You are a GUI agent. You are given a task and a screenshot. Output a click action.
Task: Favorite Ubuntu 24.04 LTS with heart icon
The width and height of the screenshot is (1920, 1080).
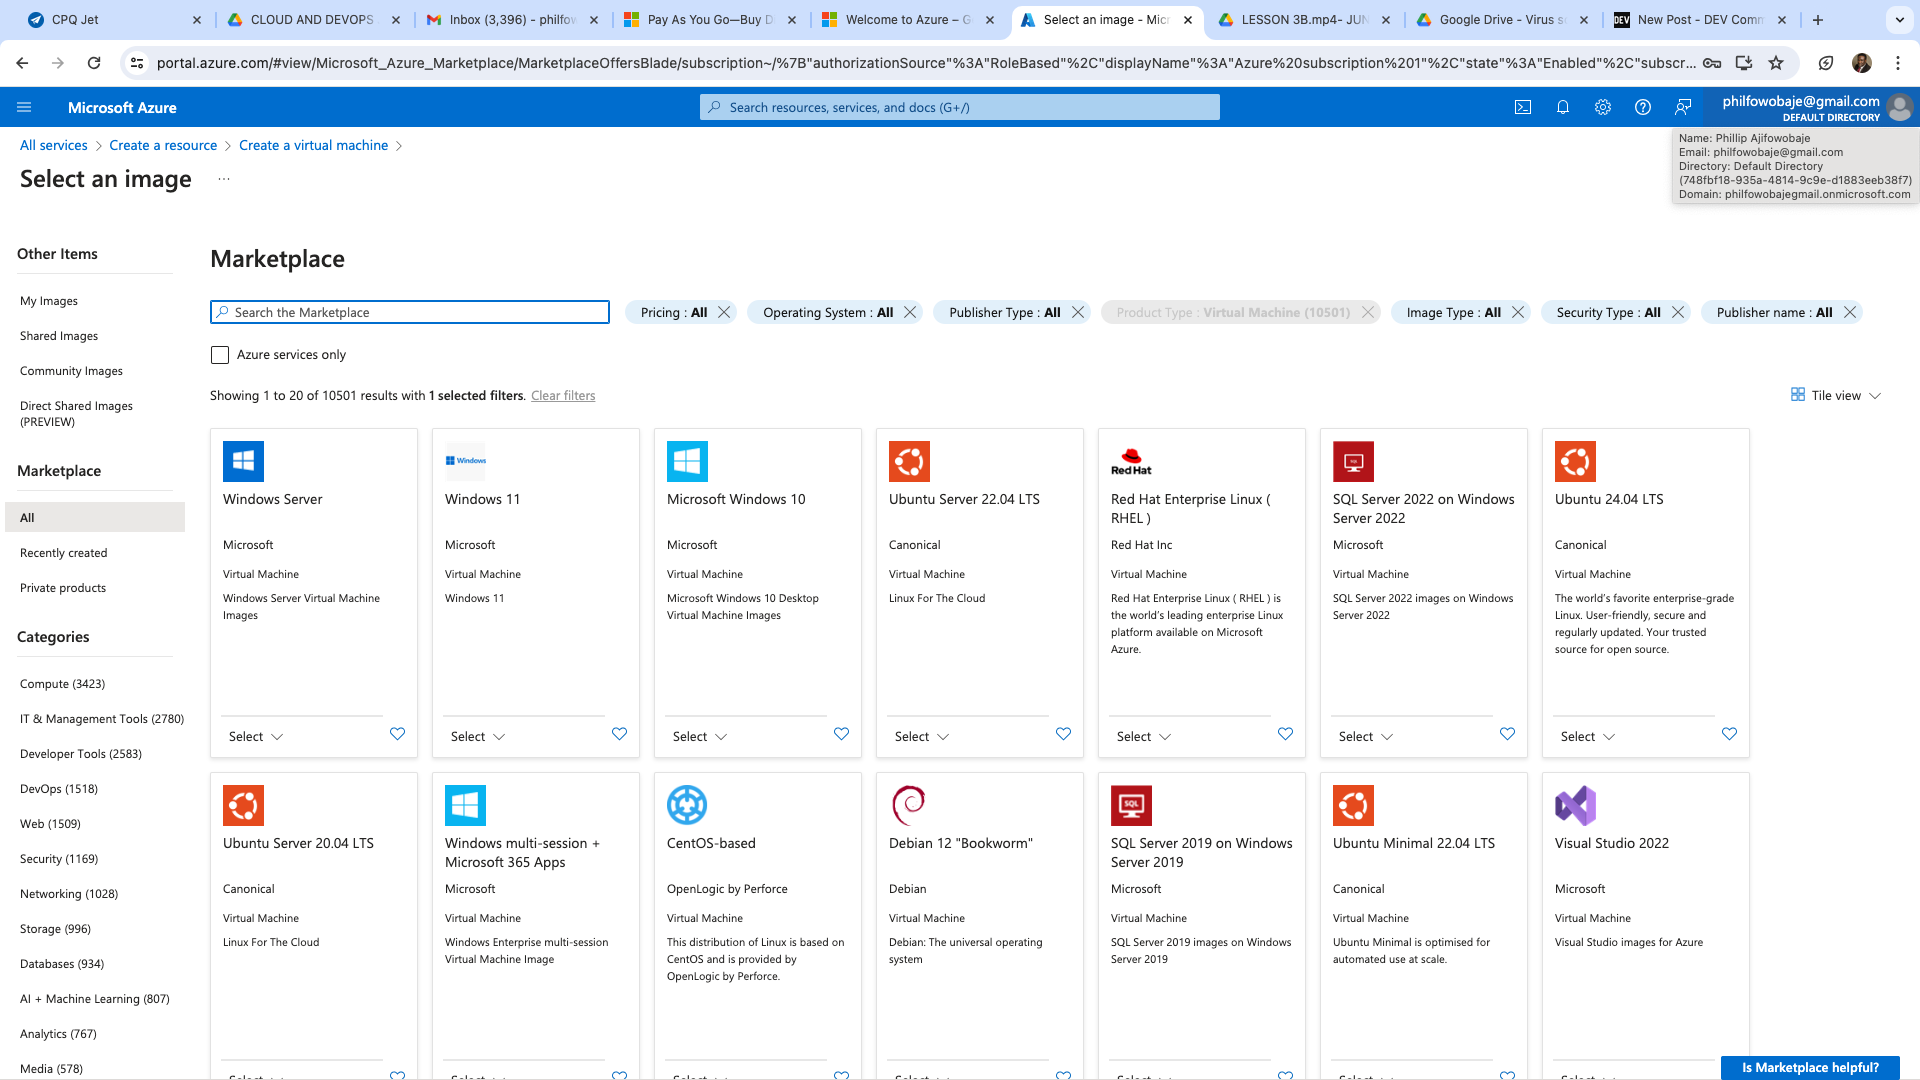[1729, 734]
